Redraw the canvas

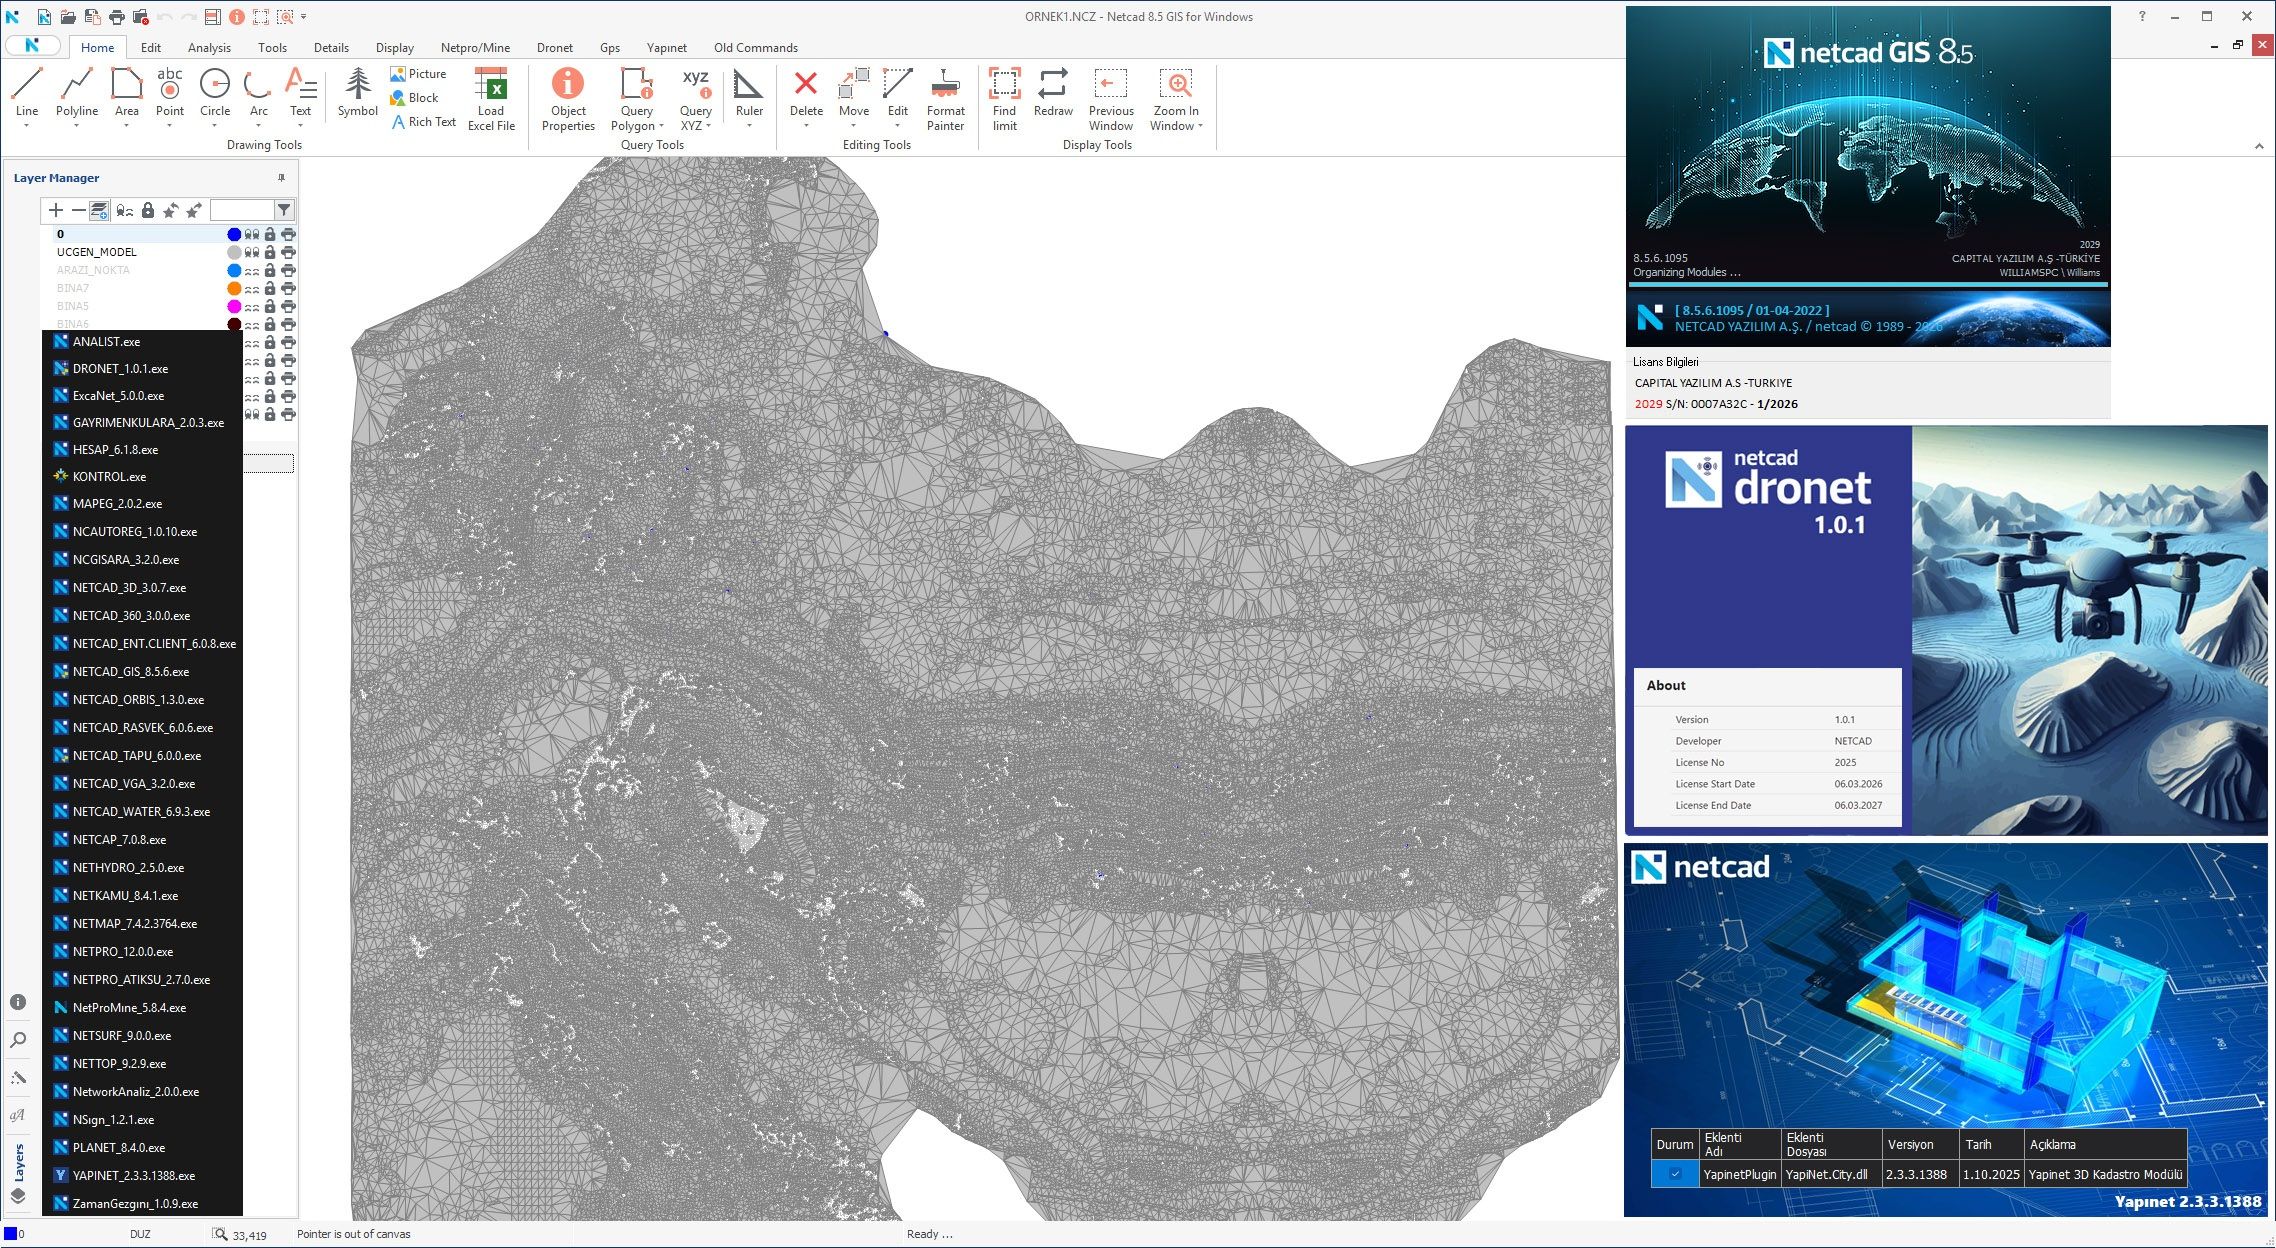pos(1053,92)
